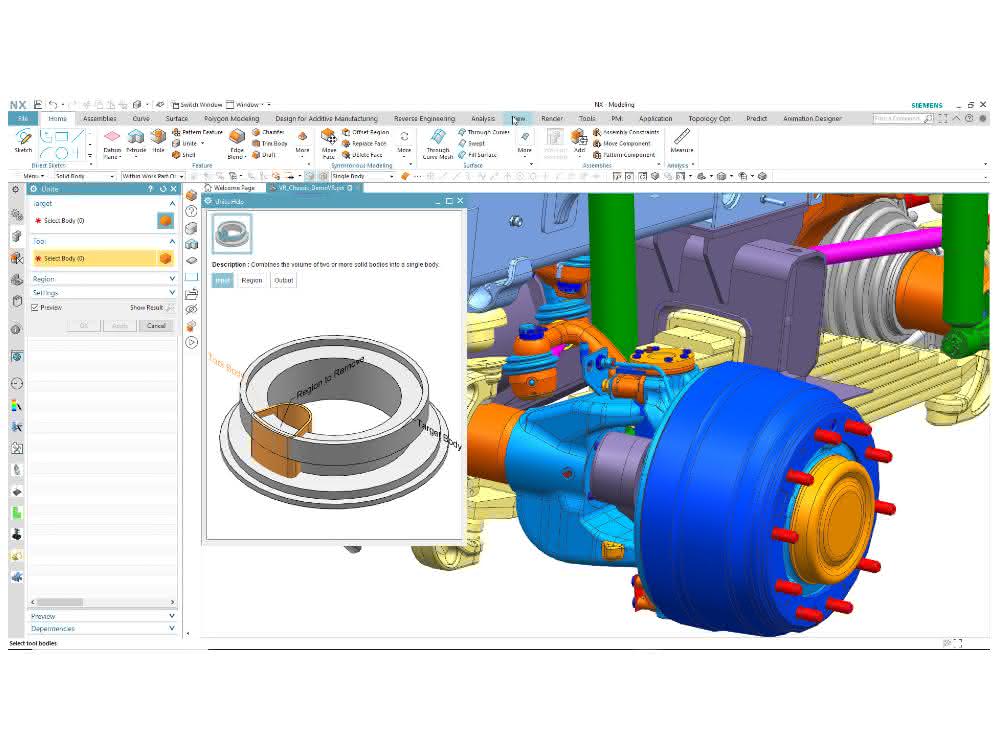Click the Find a Command search field
Image resolution: width=1000 pixels, height=750 pixels.
tap(902, 119)
